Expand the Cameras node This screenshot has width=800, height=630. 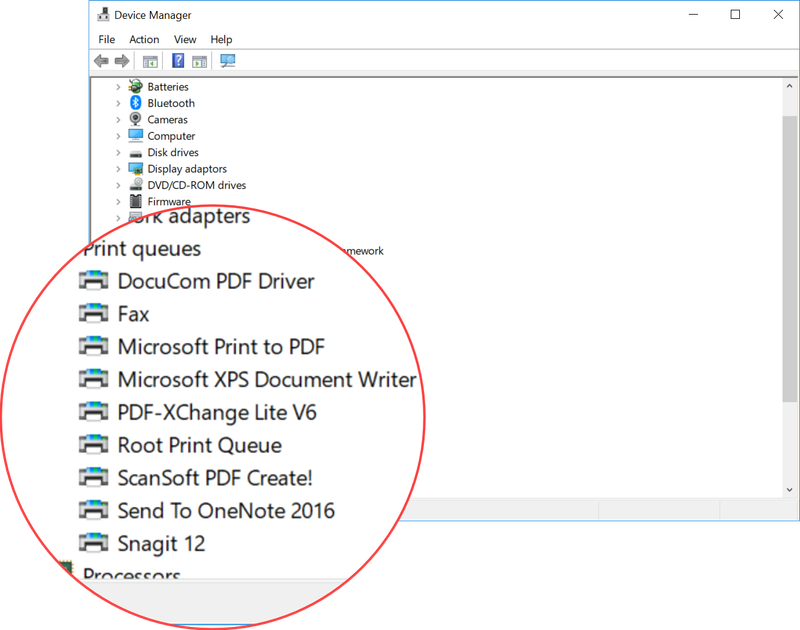(x=118, y=119)
